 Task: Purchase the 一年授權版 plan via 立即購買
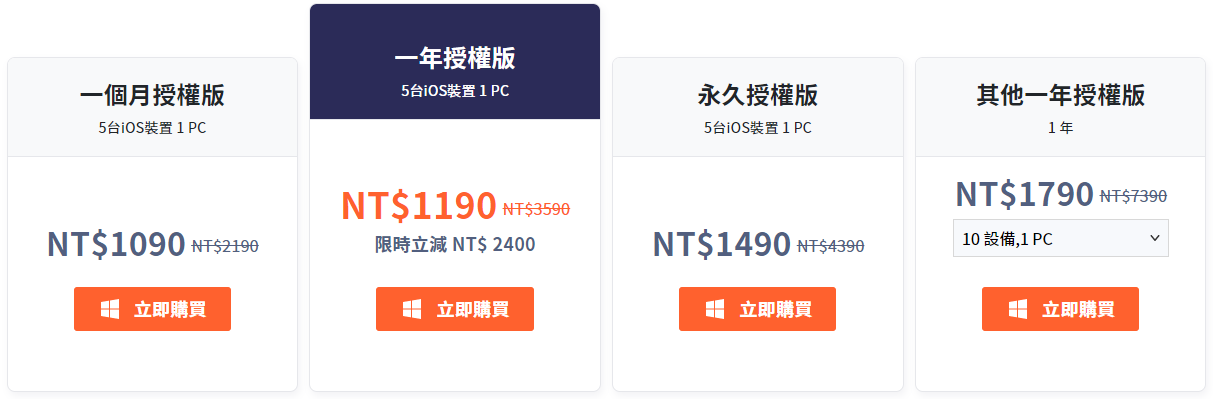coord(455,309)
